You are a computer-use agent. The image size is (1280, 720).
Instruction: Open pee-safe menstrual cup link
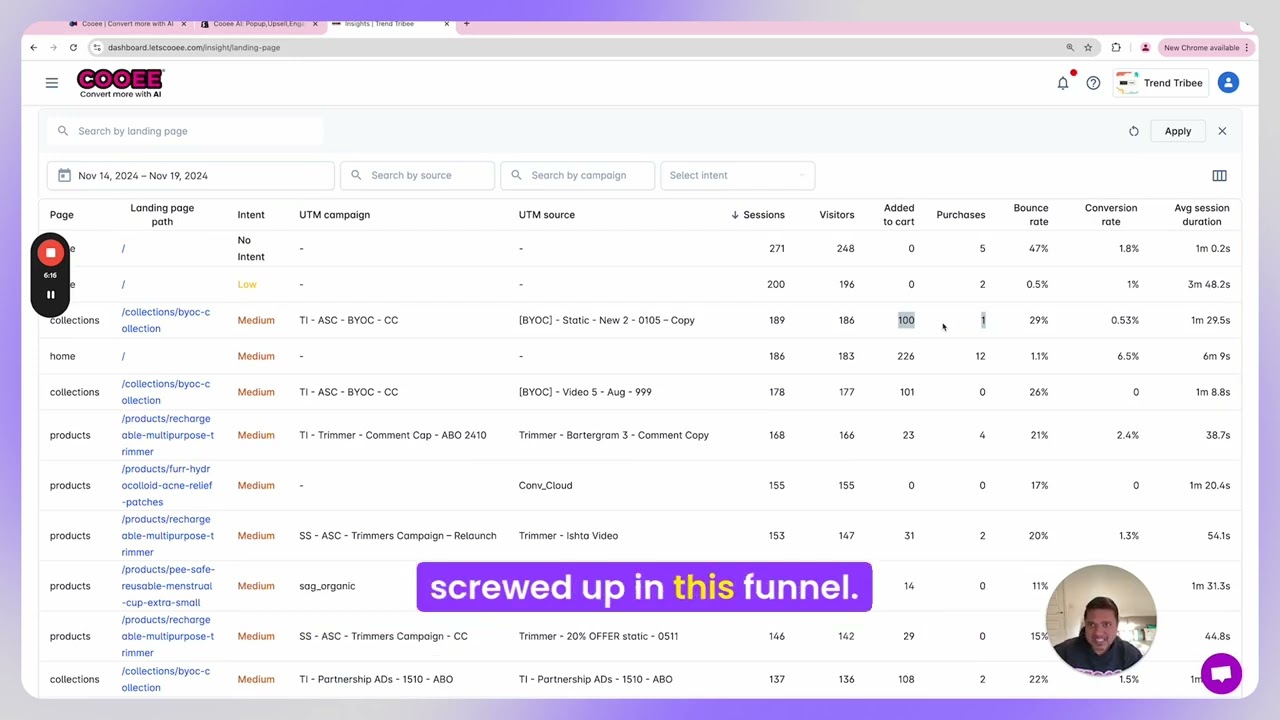tap(167, 586)
